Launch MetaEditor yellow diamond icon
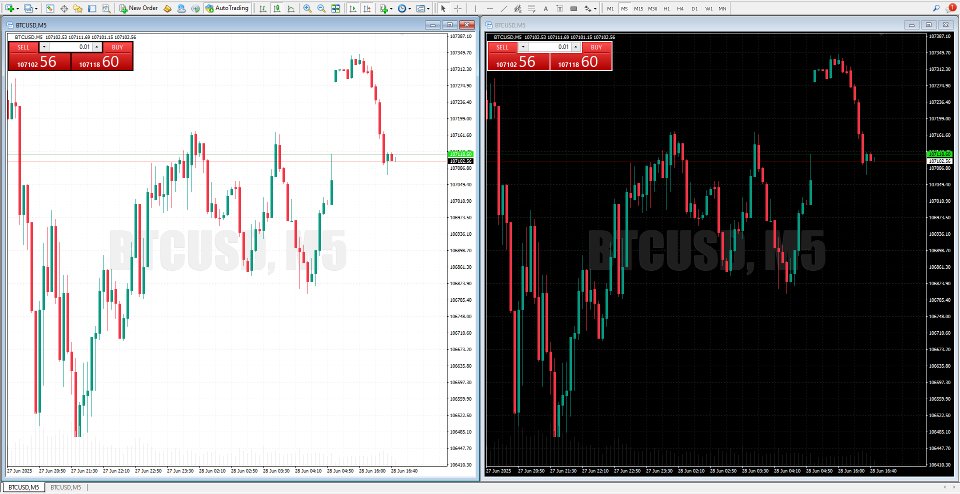This screenshot has width=960, height=494. (x=167, y=9)
